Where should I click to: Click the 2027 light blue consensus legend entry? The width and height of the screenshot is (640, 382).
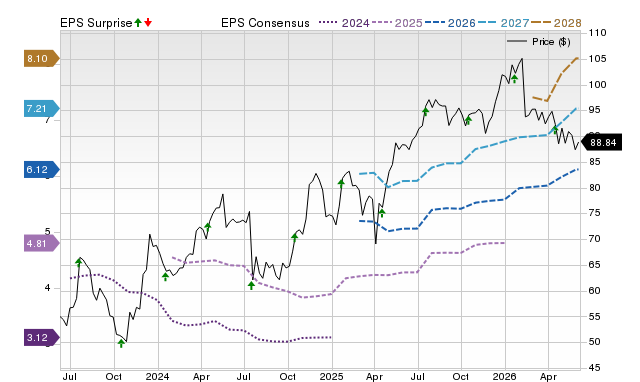coord(503,23)
